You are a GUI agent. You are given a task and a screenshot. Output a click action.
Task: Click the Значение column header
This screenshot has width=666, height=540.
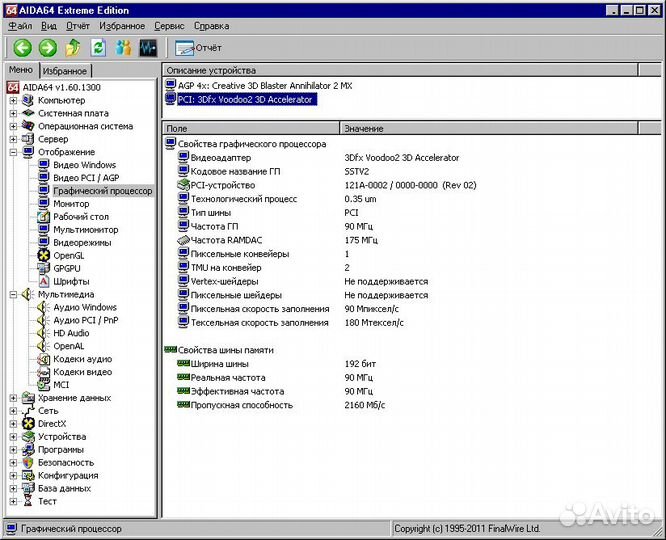click(x=488, y=128)
